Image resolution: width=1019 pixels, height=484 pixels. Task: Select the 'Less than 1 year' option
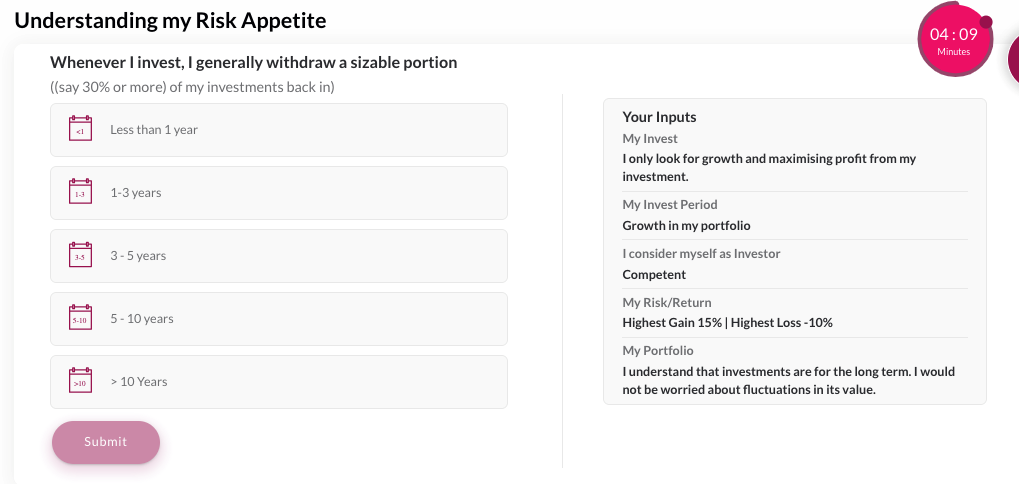tap(154, 130)
